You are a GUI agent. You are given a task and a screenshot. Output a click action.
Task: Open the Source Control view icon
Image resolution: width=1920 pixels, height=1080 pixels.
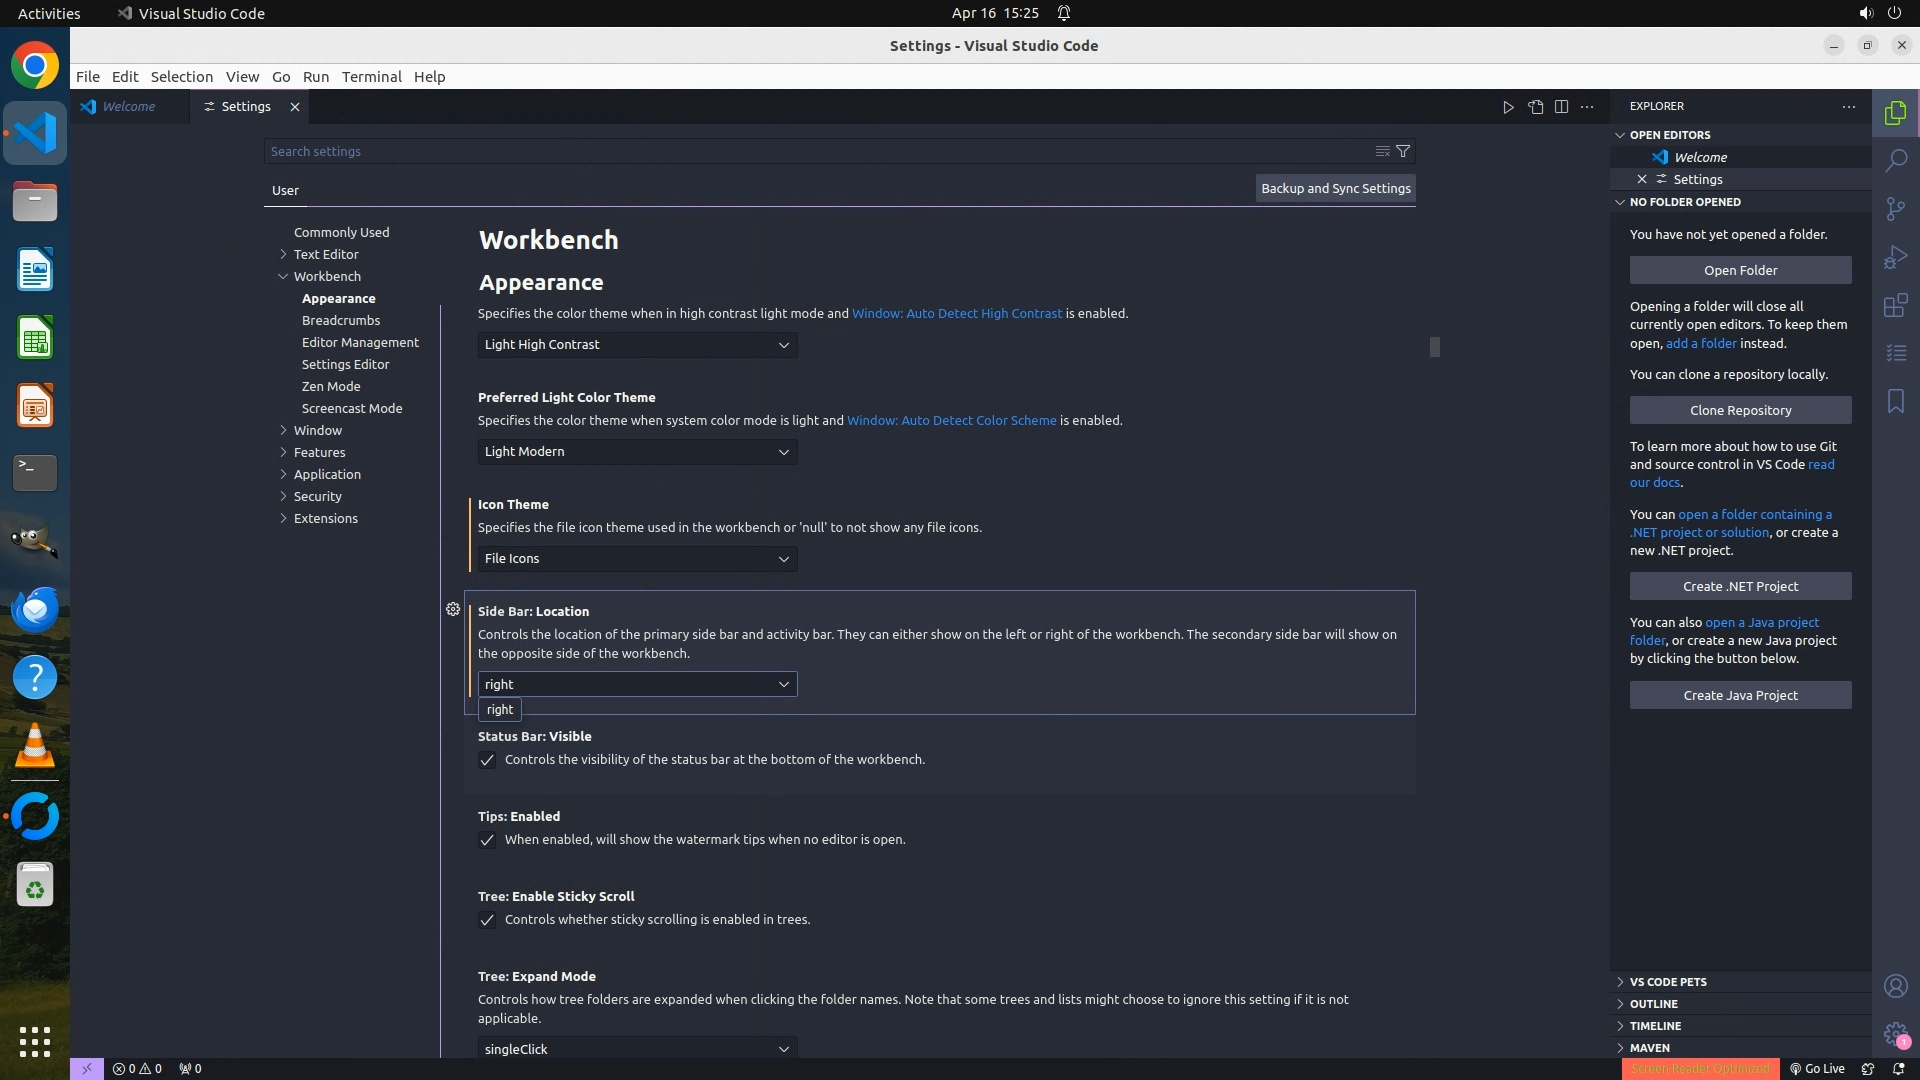click(1895, 208)
